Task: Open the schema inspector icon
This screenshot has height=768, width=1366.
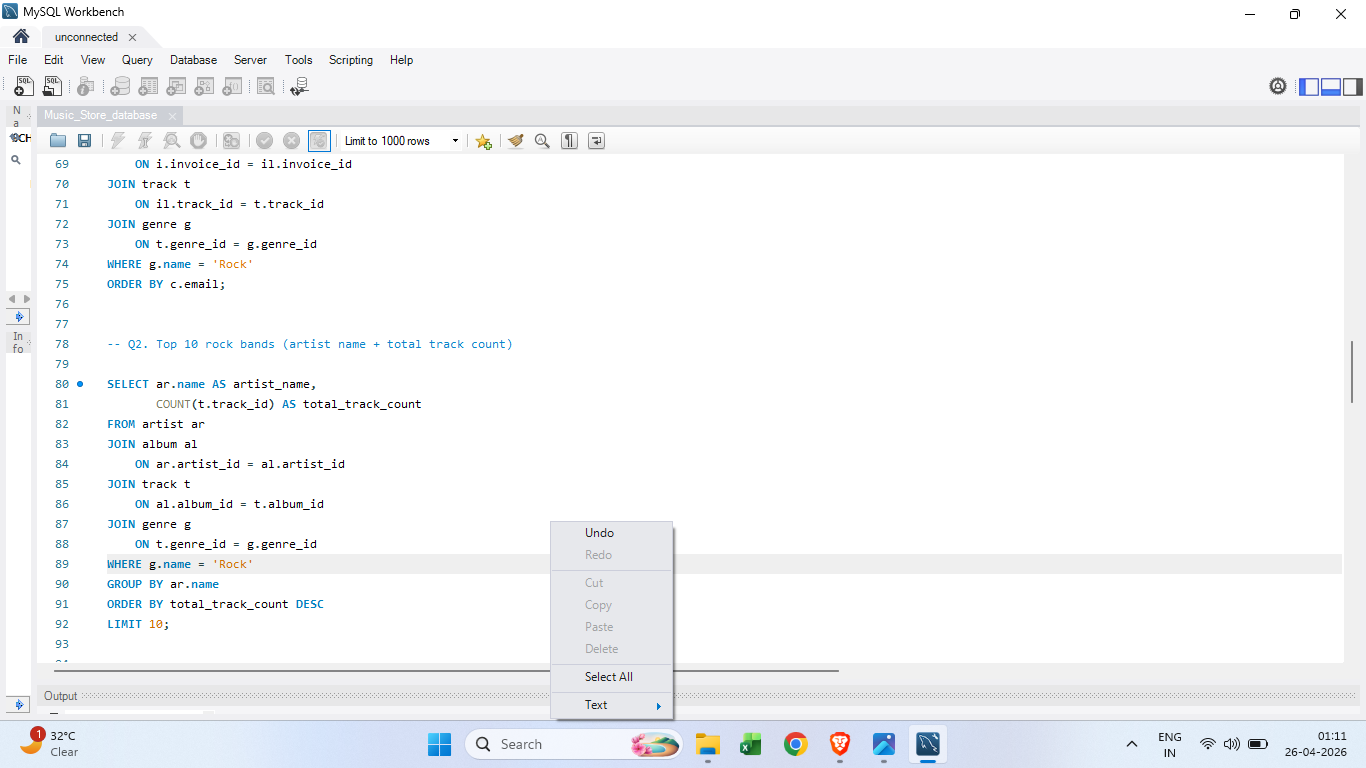Action: 86,87
